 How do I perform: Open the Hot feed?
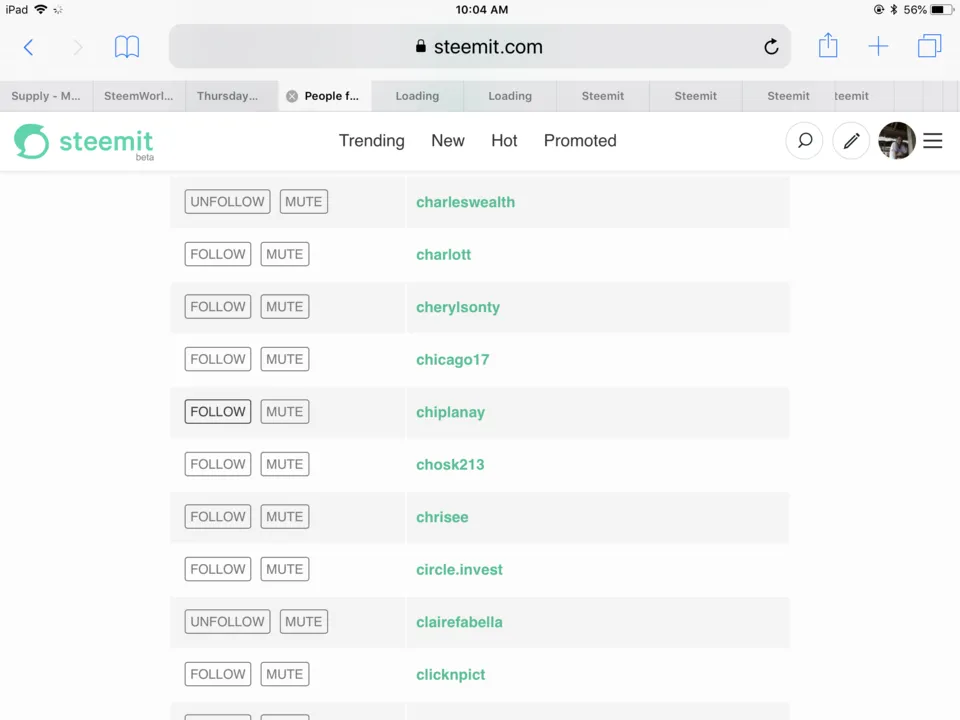click(x=504, y=141)
